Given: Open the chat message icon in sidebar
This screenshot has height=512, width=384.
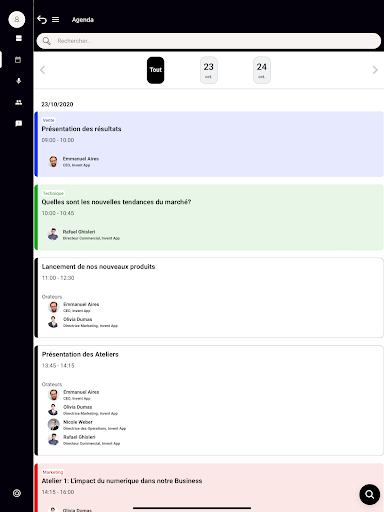Looking at the screenshot, I should (18, 124).
